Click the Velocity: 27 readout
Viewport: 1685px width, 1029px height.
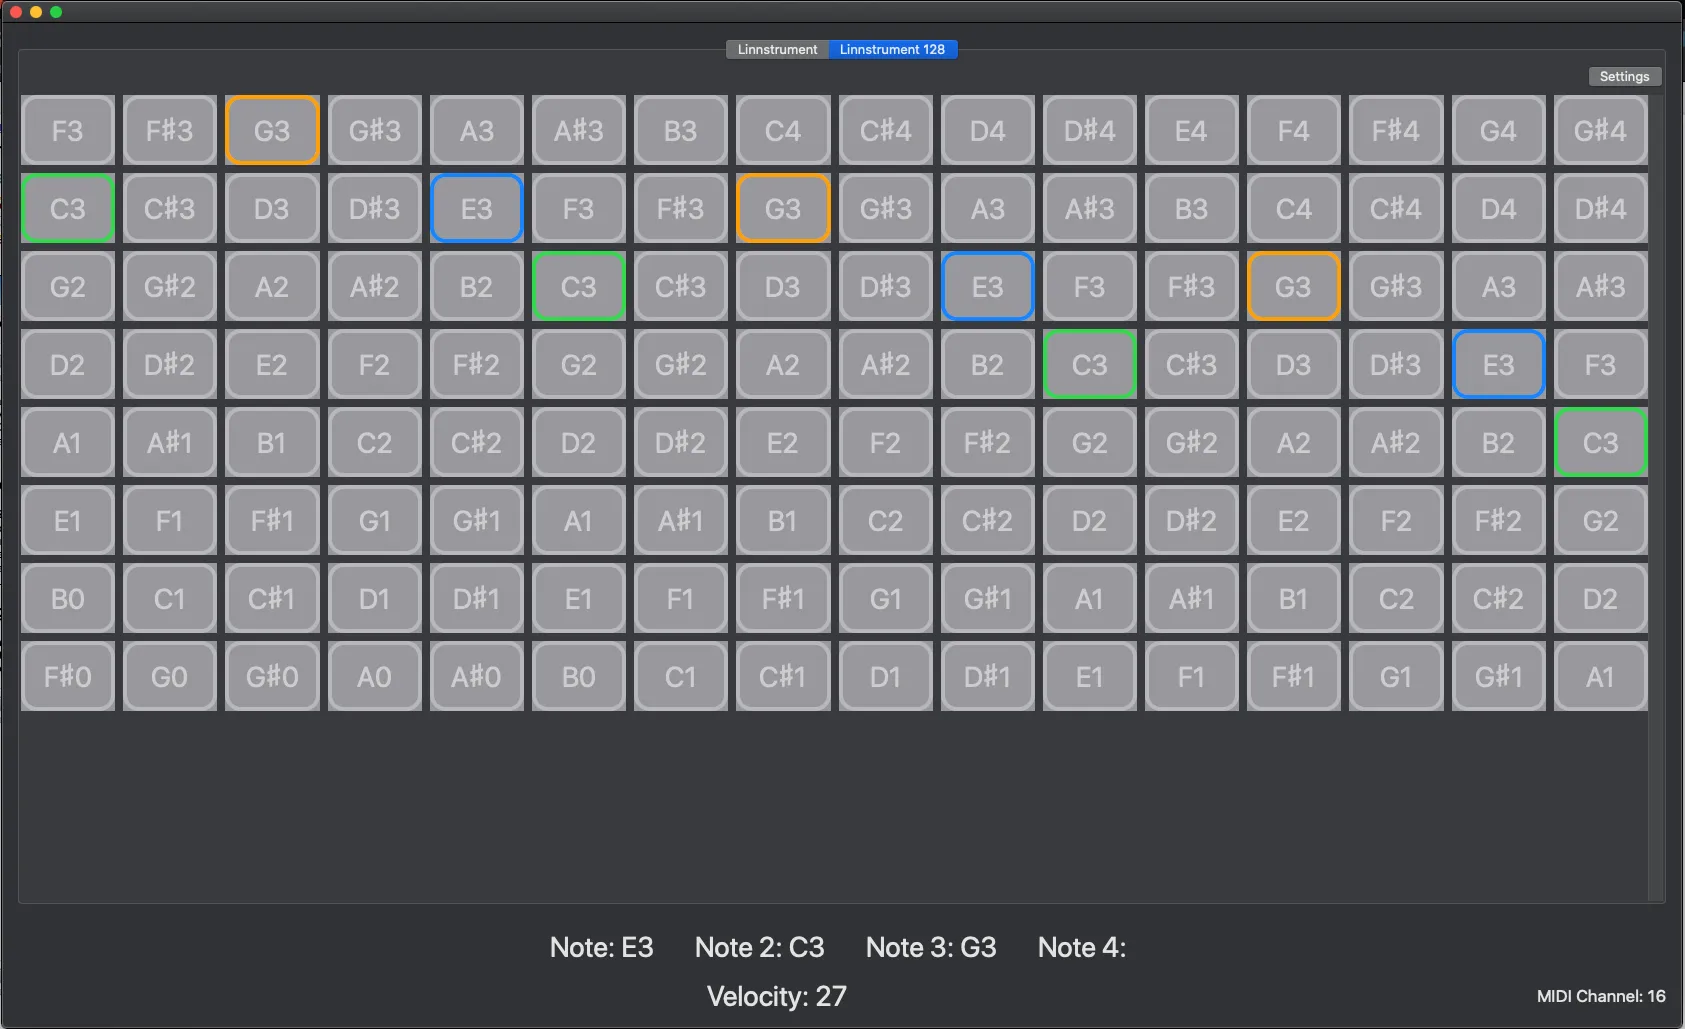click(x=776, y=996)
